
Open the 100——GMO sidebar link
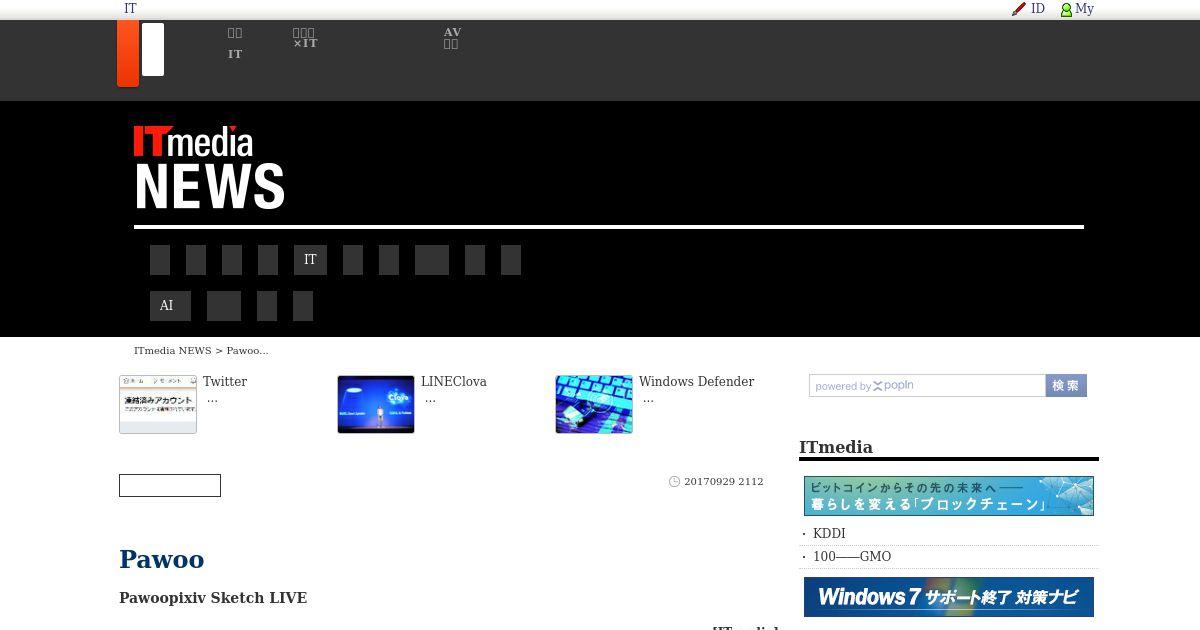pos(852,557)
